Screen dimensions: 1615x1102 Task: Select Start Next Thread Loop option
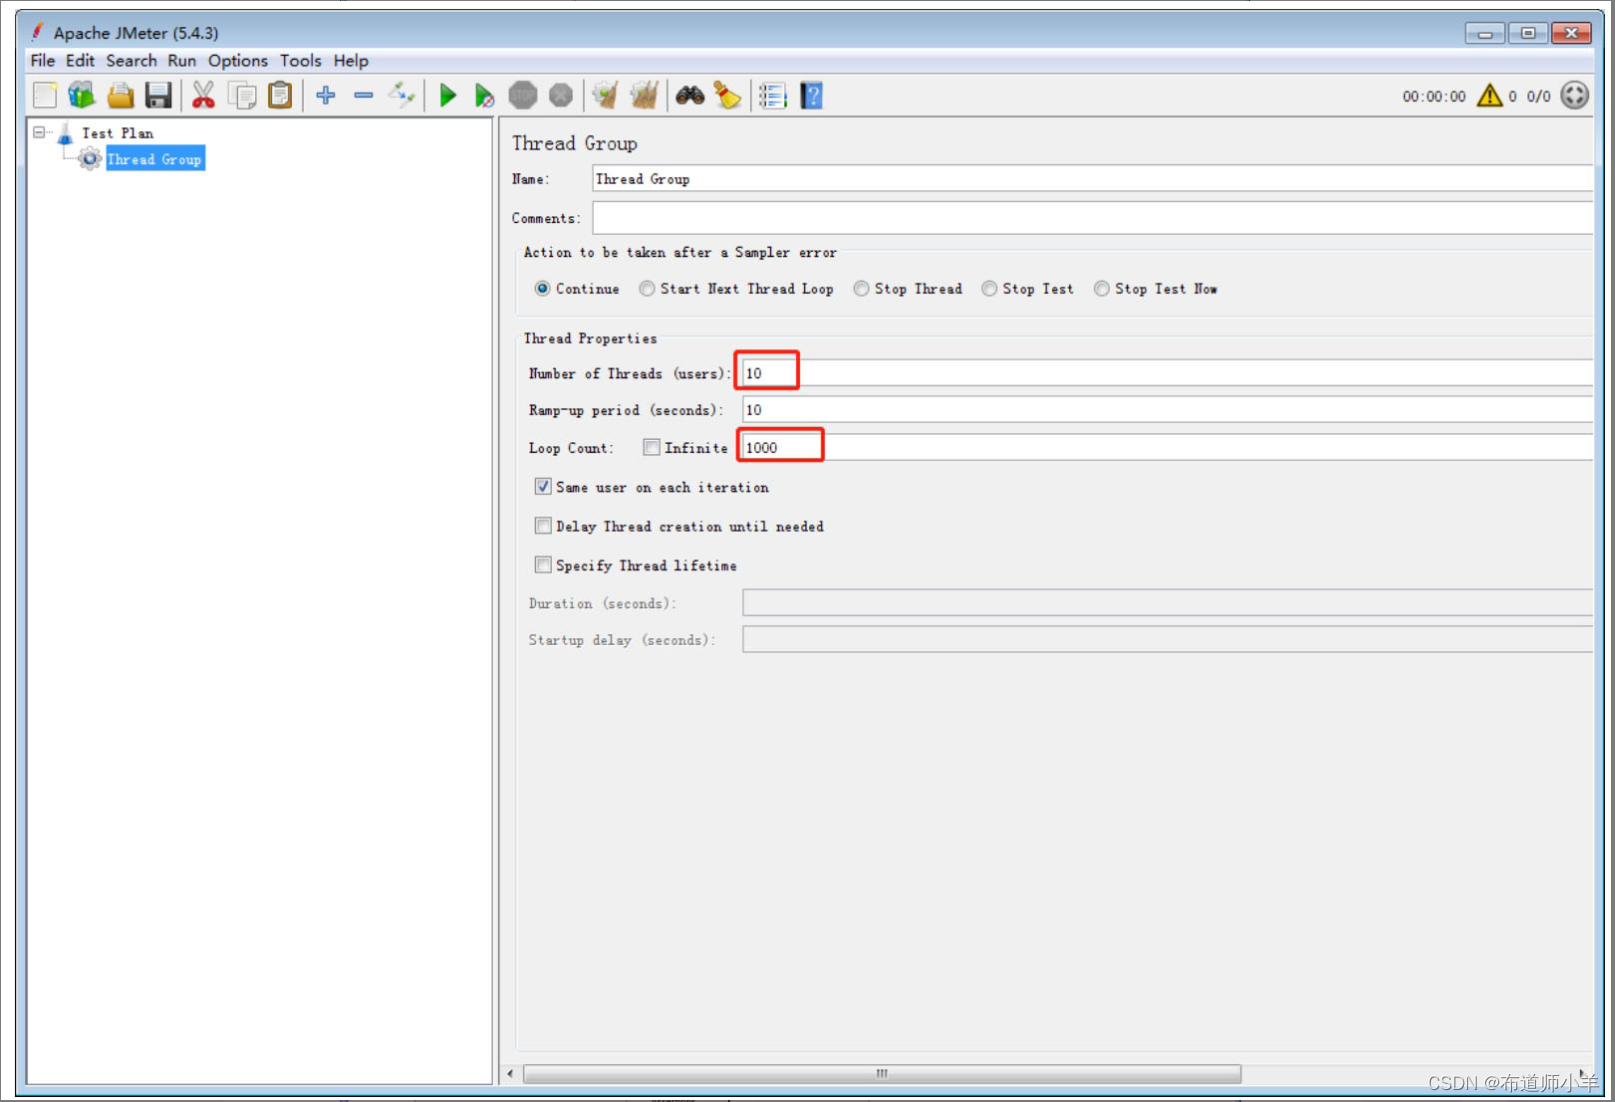pos(647,289)
